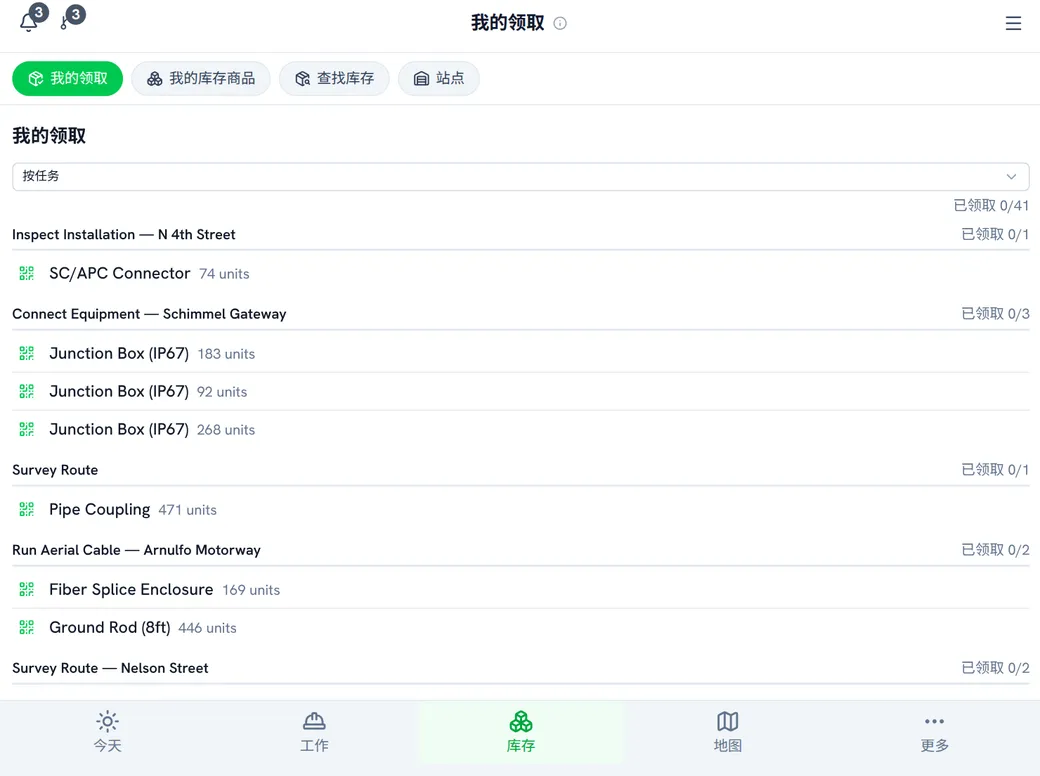The width and height of the screenshot is (1040, 776).
Task: Go to 地图 in bottom navigation
Action: 728,732
